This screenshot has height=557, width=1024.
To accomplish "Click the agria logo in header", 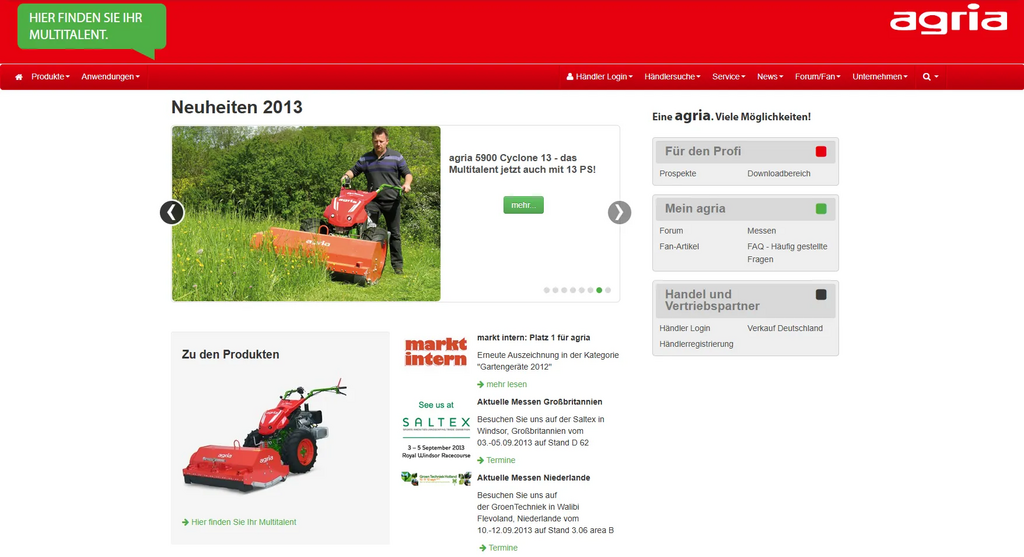I will [949, 22].
